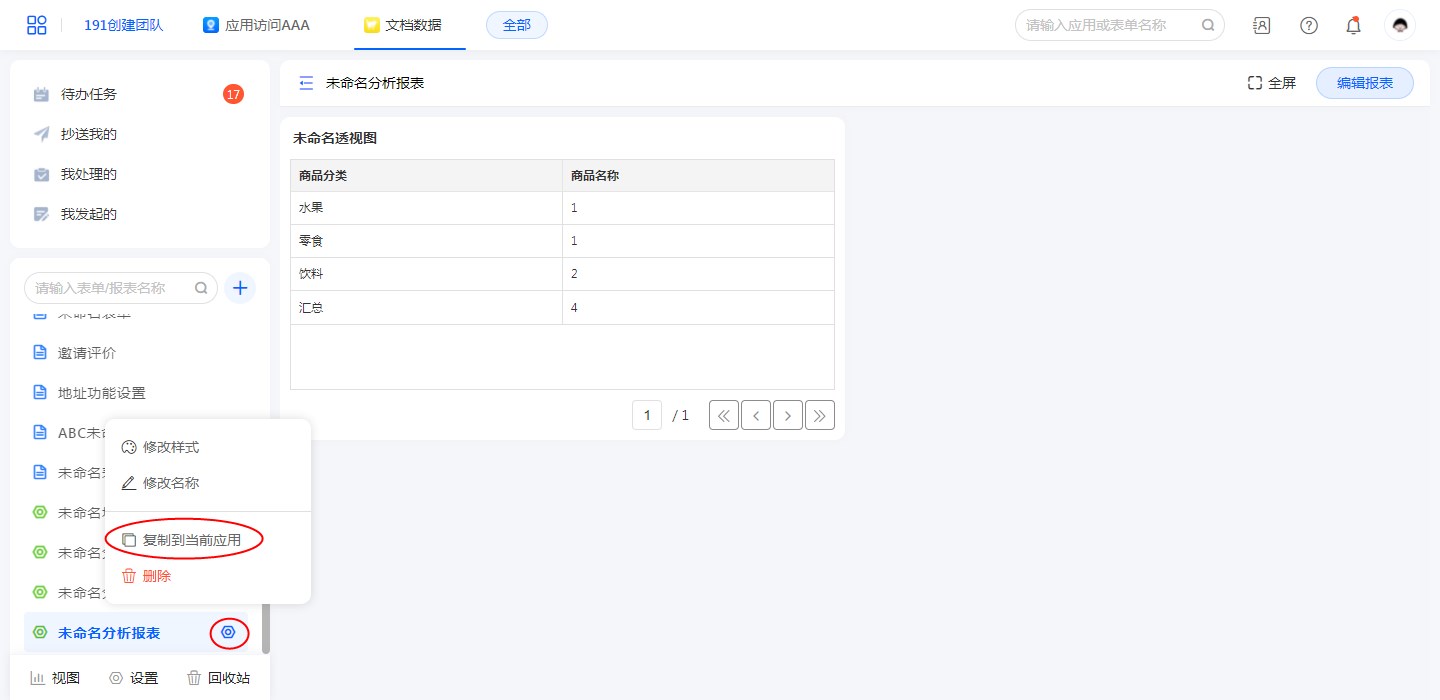Collapse sidebar using the menu fold icon
1440x700 pixels.
tap(306, 83)
